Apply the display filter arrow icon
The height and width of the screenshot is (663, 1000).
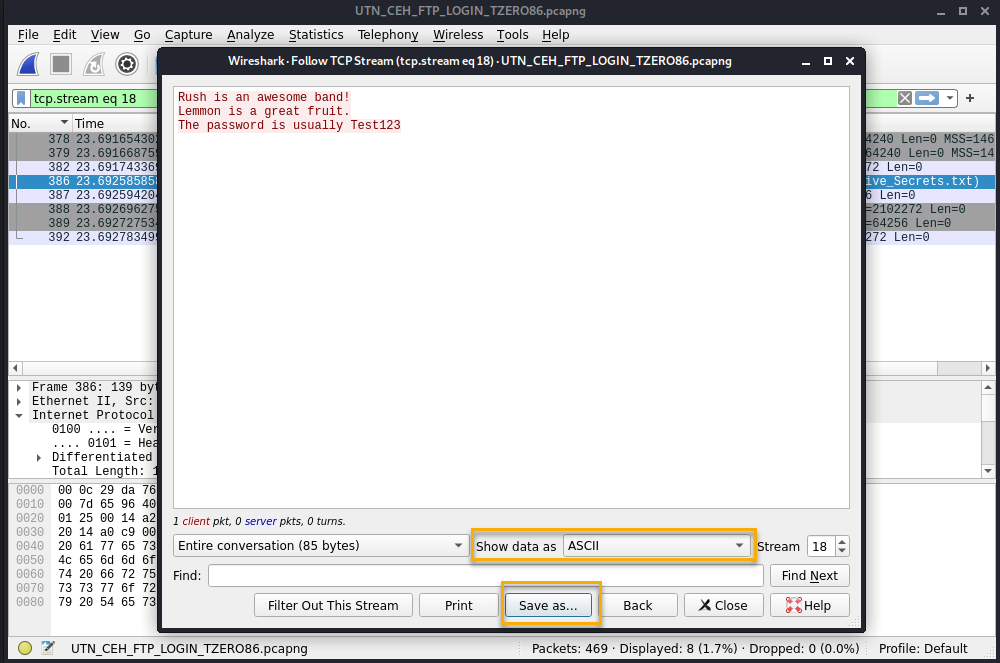click(927, 98)
